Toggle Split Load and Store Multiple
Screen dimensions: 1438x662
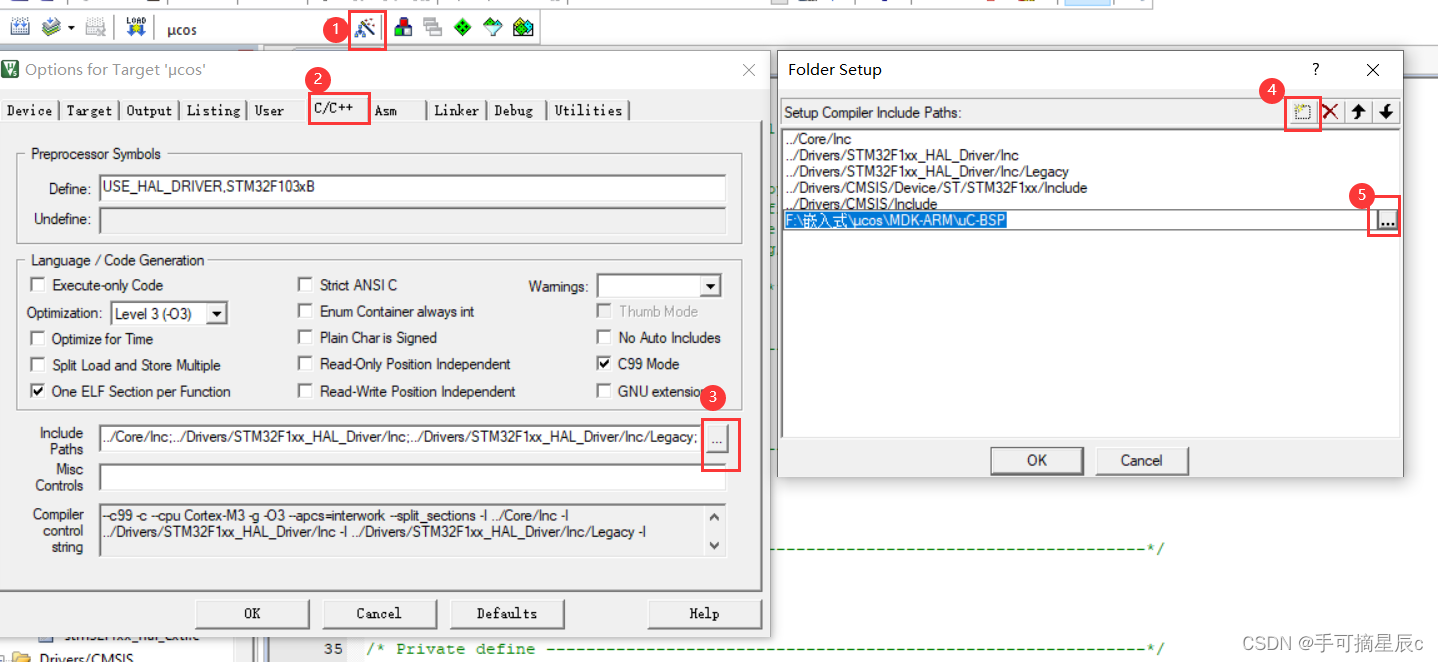(x=38, y=365)
